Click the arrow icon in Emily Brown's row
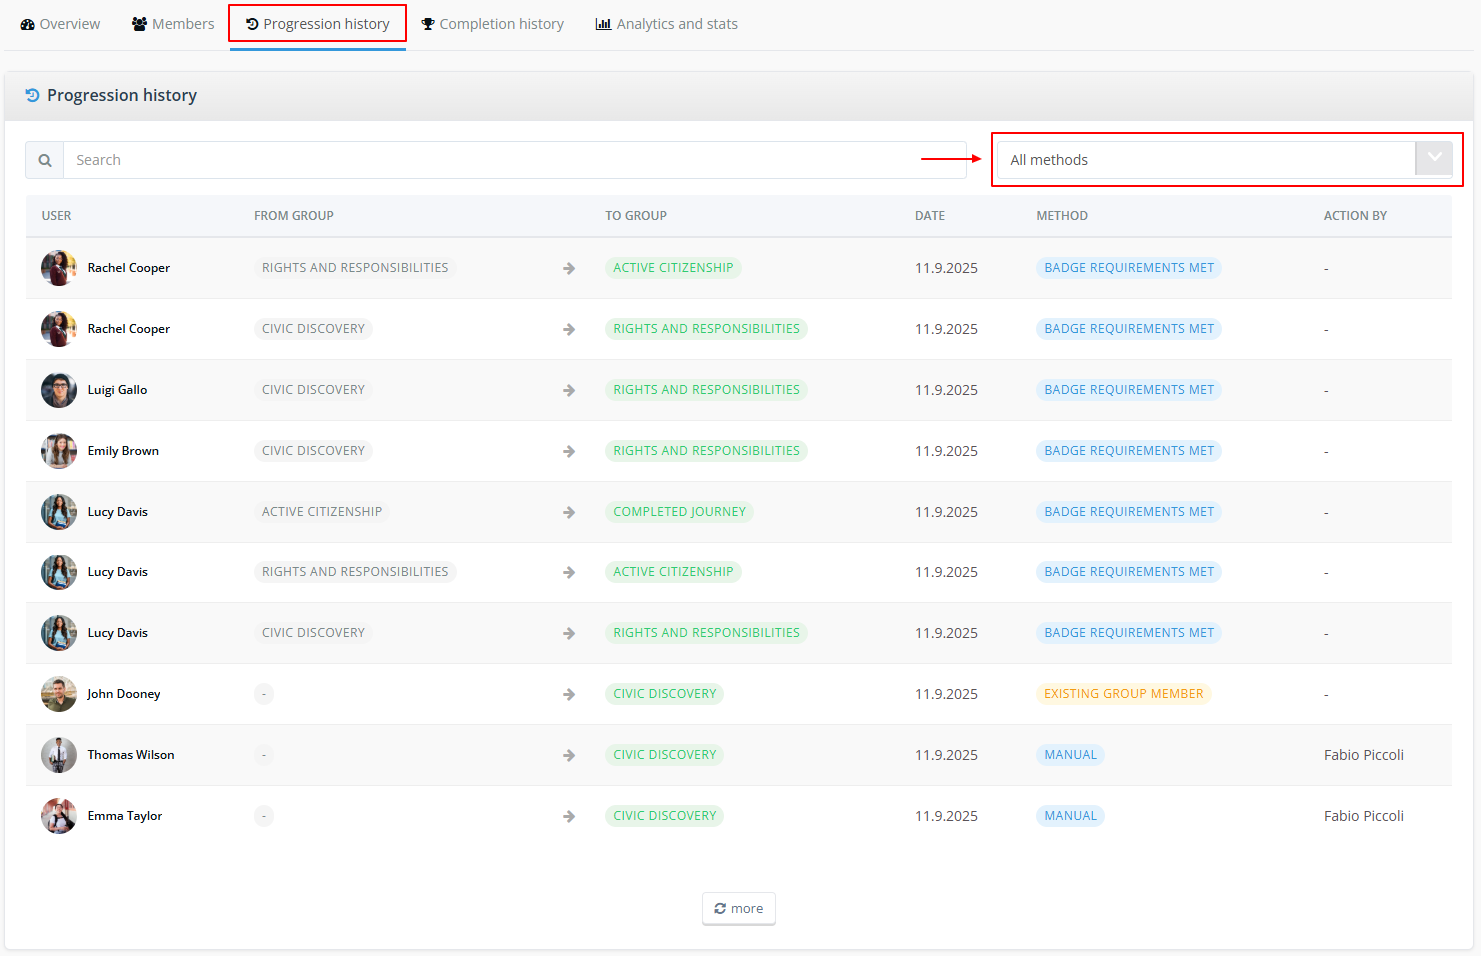The width and height of the screenshot is (1481, 956). 569,451
